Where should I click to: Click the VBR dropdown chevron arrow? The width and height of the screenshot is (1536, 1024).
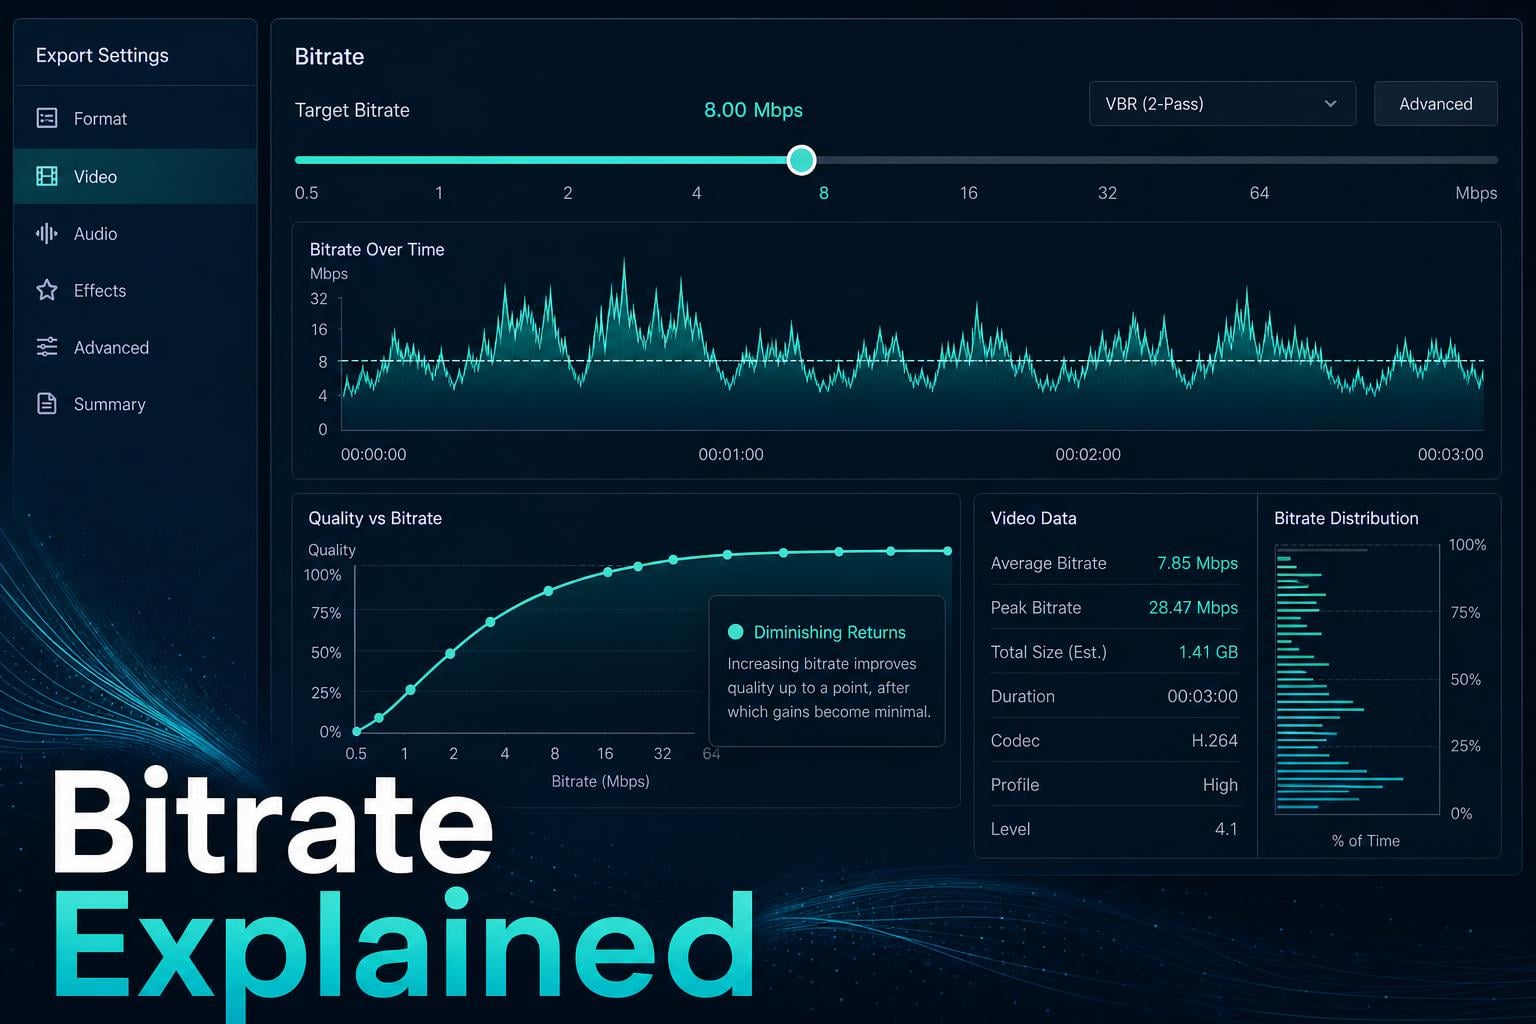pos(1330,104)
